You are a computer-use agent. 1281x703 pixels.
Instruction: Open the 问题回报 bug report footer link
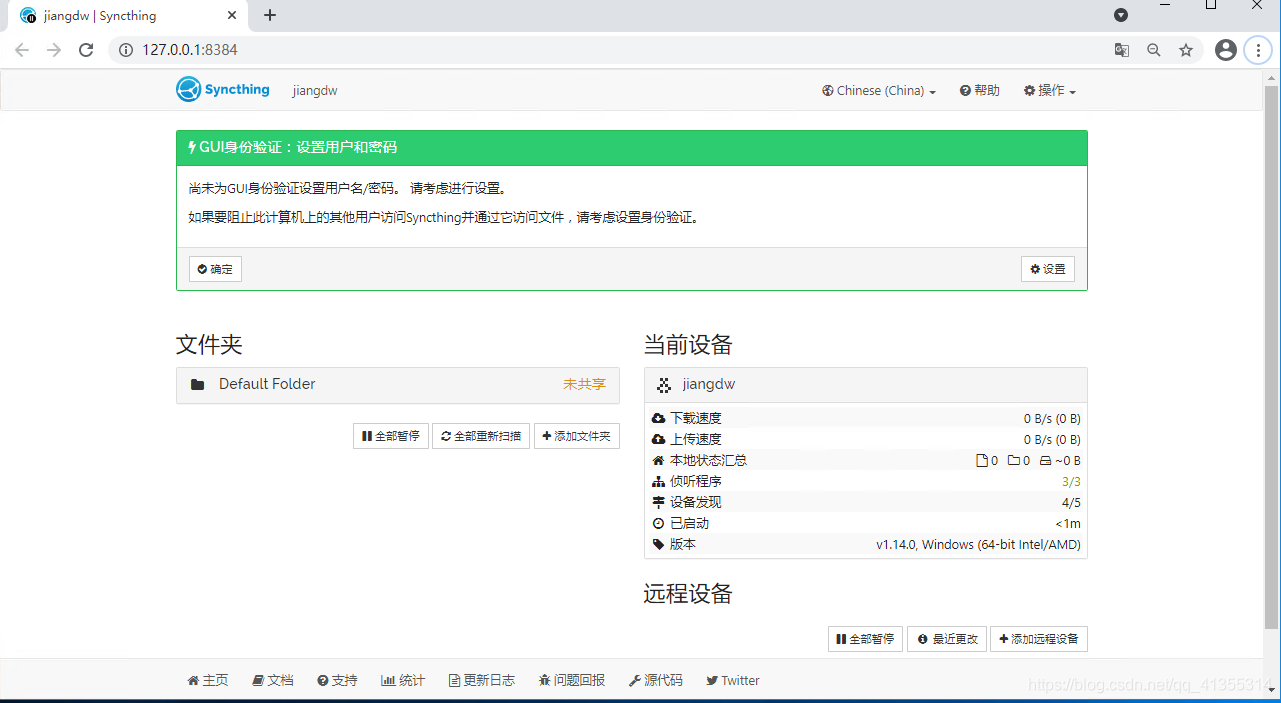(x=572, y=680)
